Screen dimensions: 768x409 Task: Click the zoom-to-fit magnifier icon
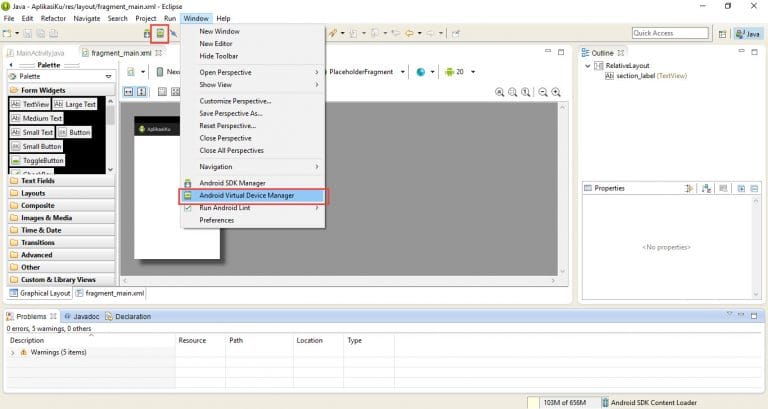click(512, 92)
